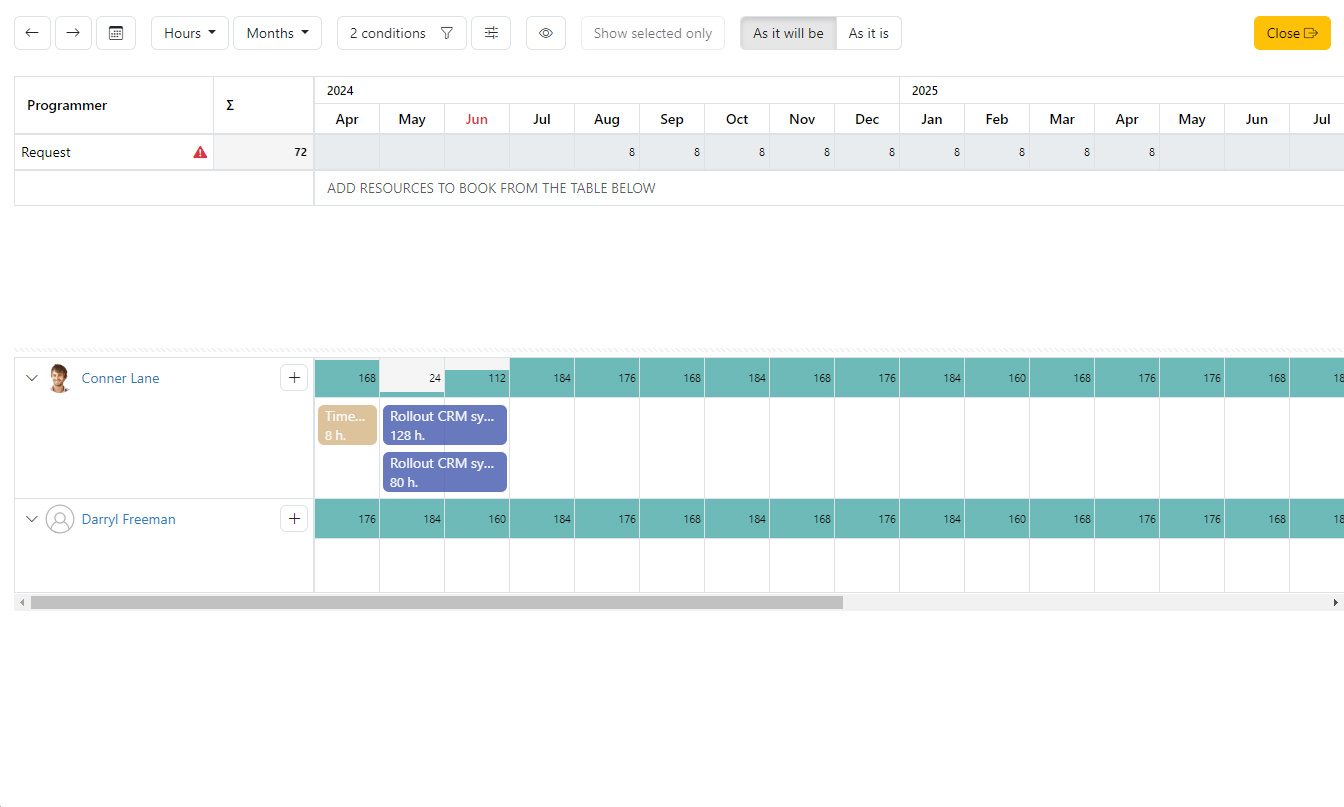Switch to As it will be view
This screenshot has height=807, width=1344.
coord(788,33)
